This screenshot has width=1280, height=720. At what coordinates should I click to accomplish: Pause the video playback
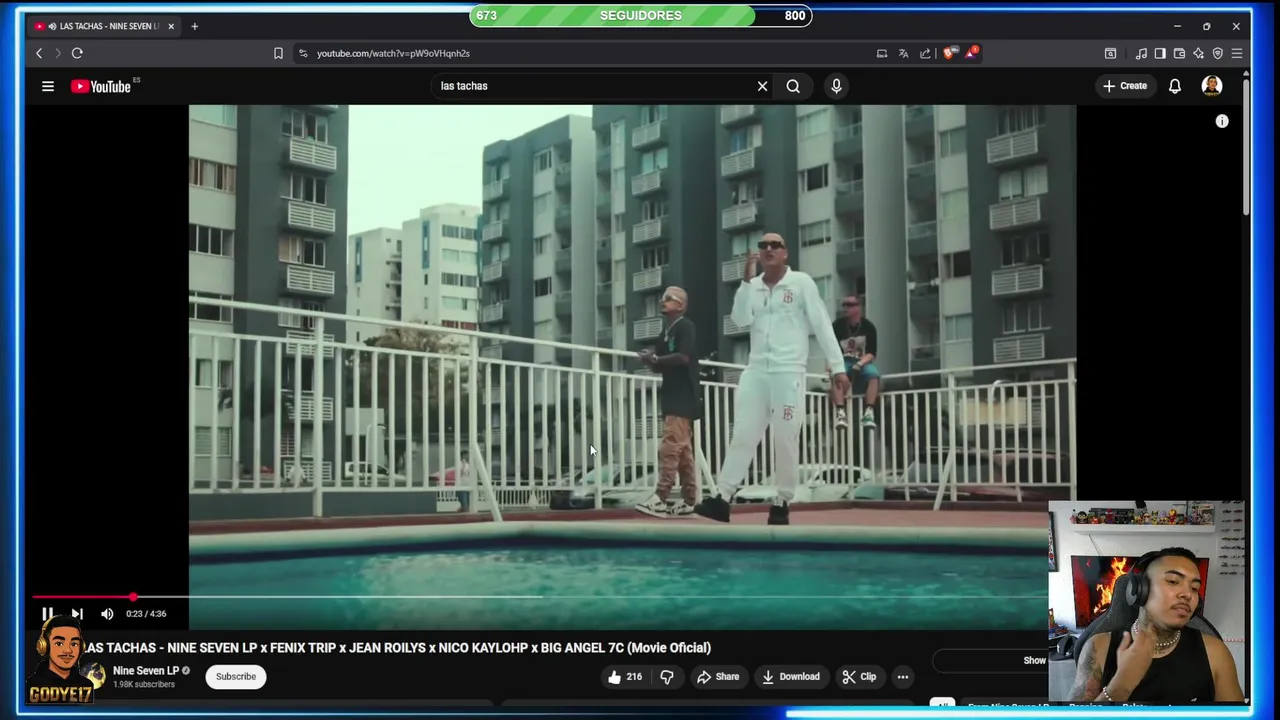point(47,614)
